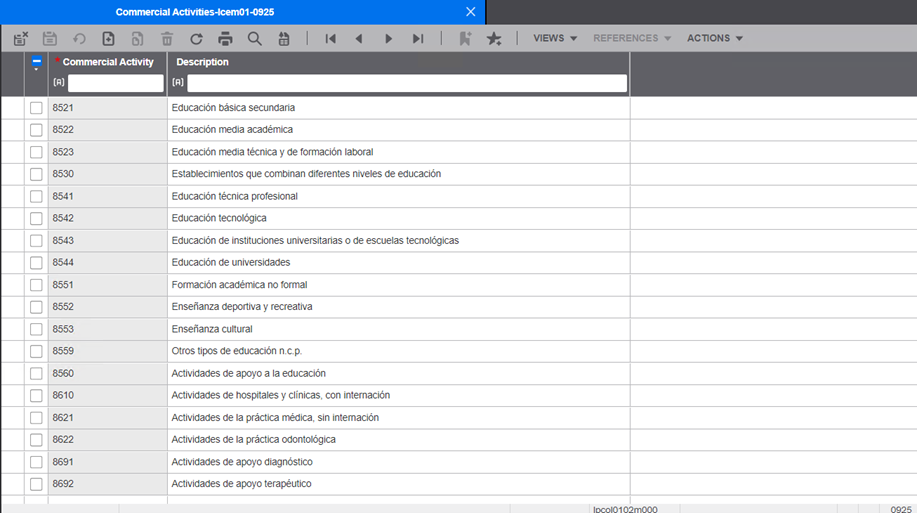This screenshot has width=917, height=513.
Task: Go to the first record
Action: click(330, 38)
